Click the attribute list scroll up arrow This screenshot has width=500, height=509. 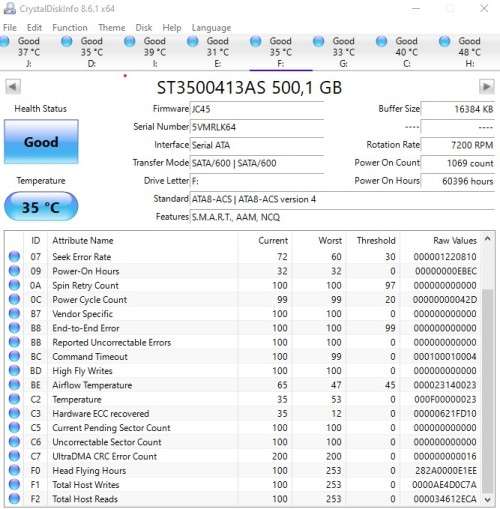click(x=487, y=239)
